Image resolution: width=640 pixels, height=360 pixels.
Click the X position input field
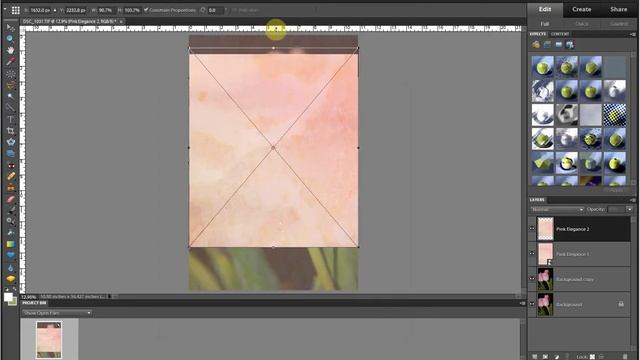pos(40,10)
